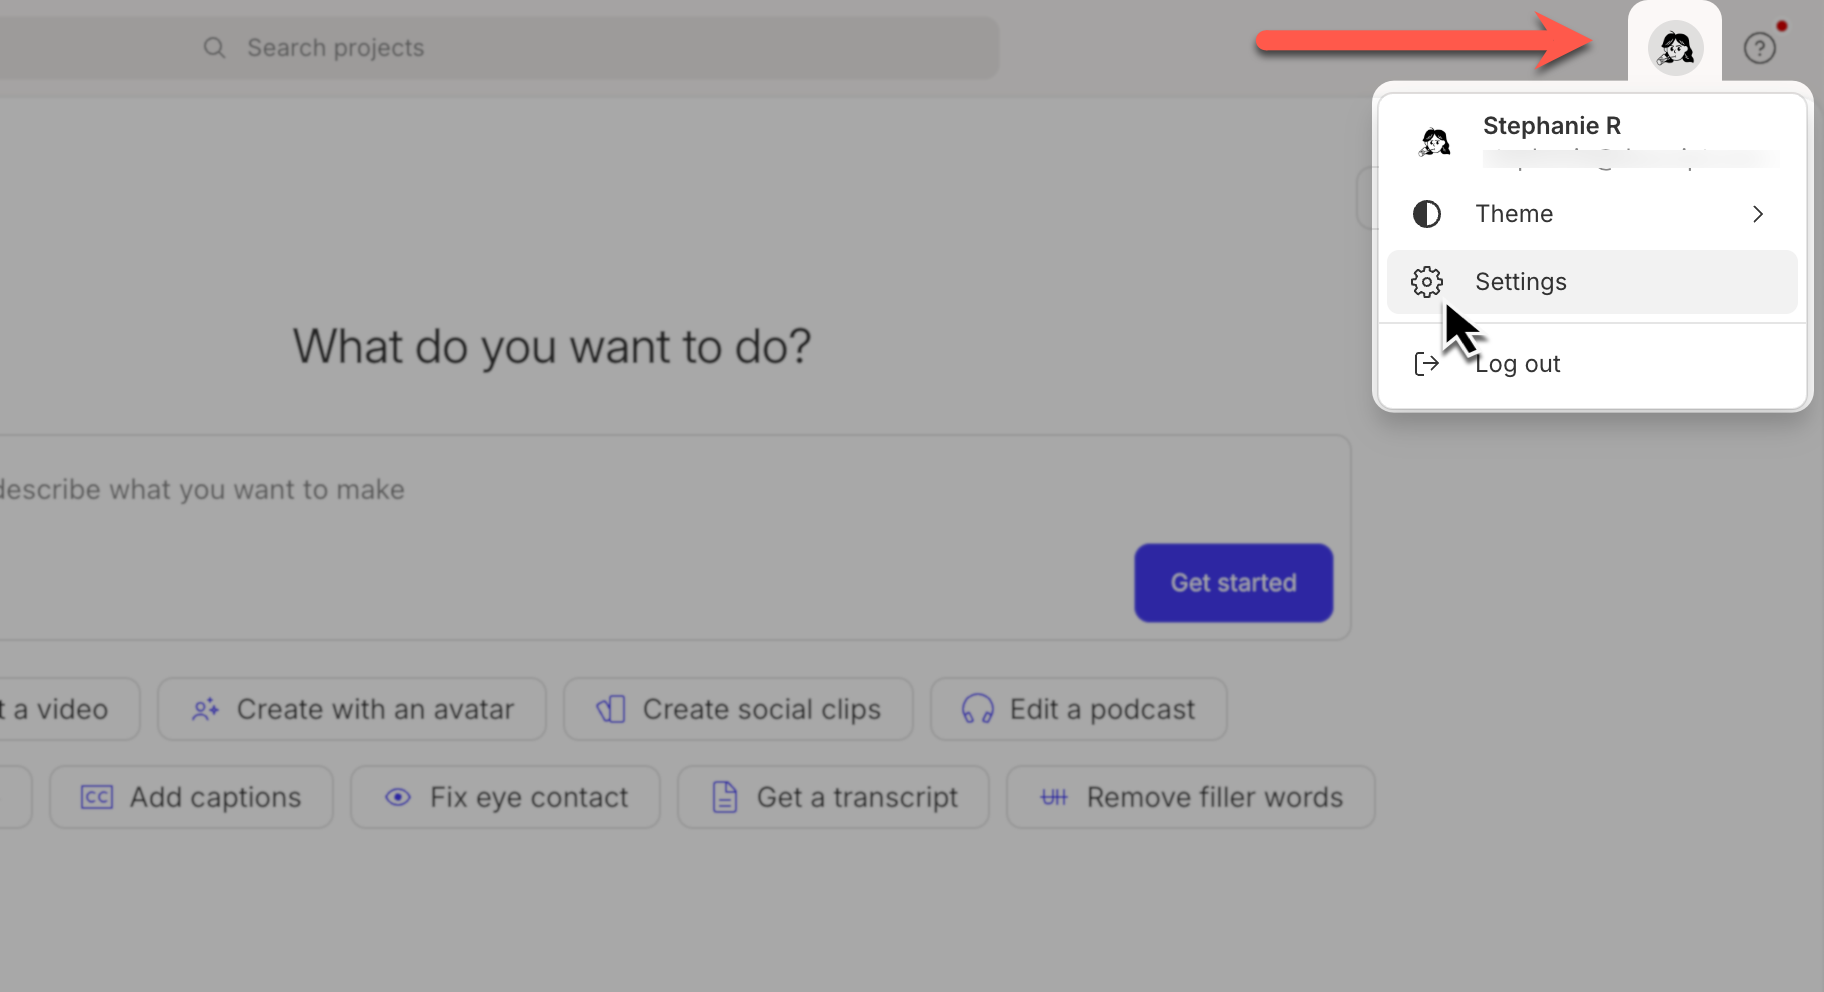Click the half-circle Theme icon

pyautogui.click(x=1426, y=214)
